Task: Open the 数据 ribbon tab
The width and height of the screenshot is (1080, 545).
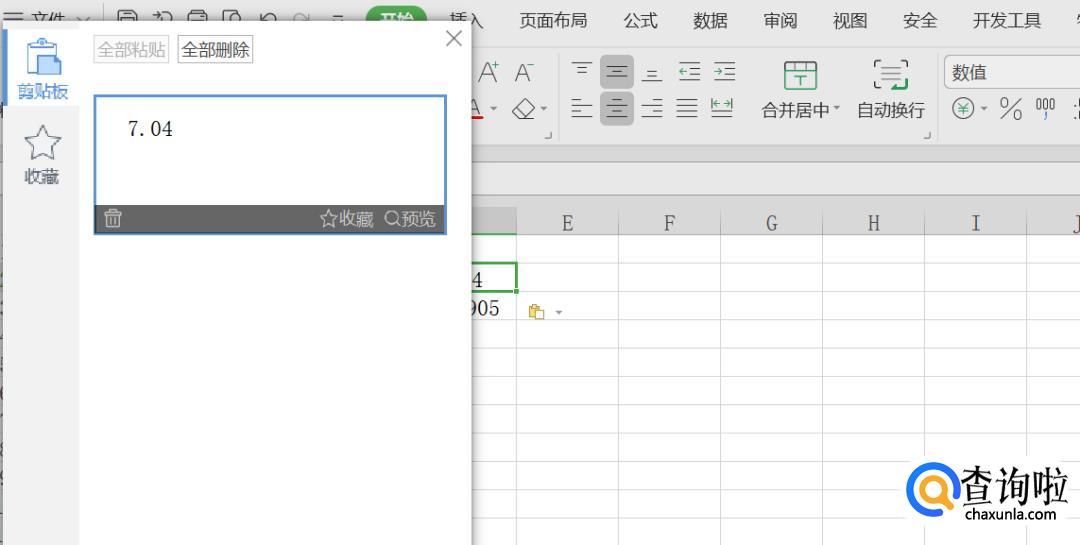Action: 710,21
